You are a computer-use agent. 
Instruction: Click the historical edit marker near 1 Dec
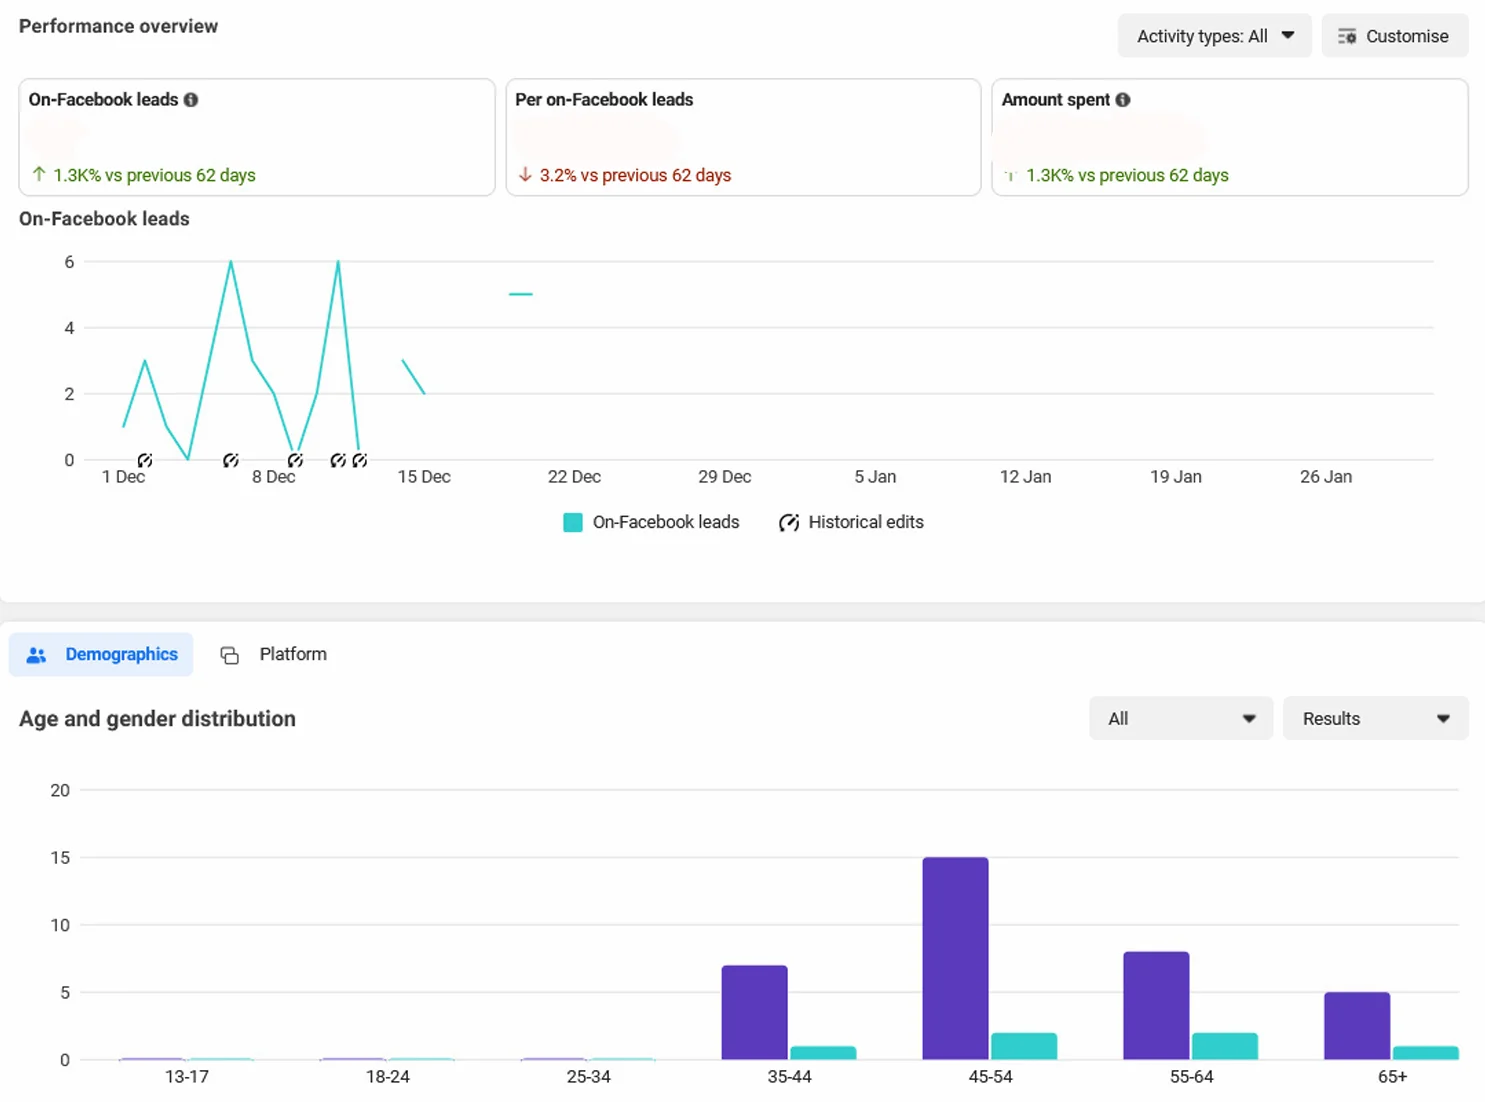pyautogui.click(x=145, y=461)
